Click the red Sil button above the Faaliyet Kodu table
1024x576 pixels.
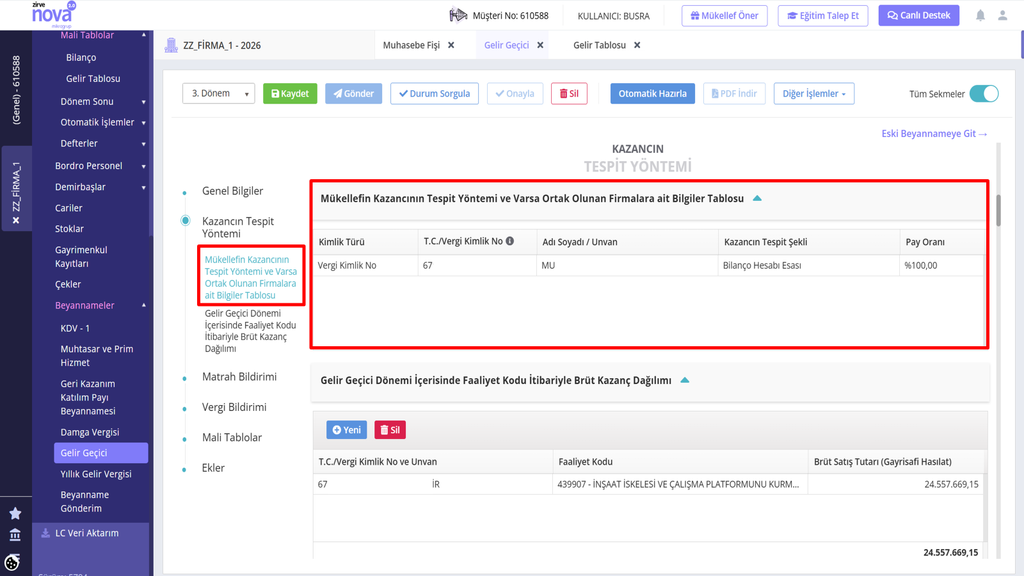[390, 430]
